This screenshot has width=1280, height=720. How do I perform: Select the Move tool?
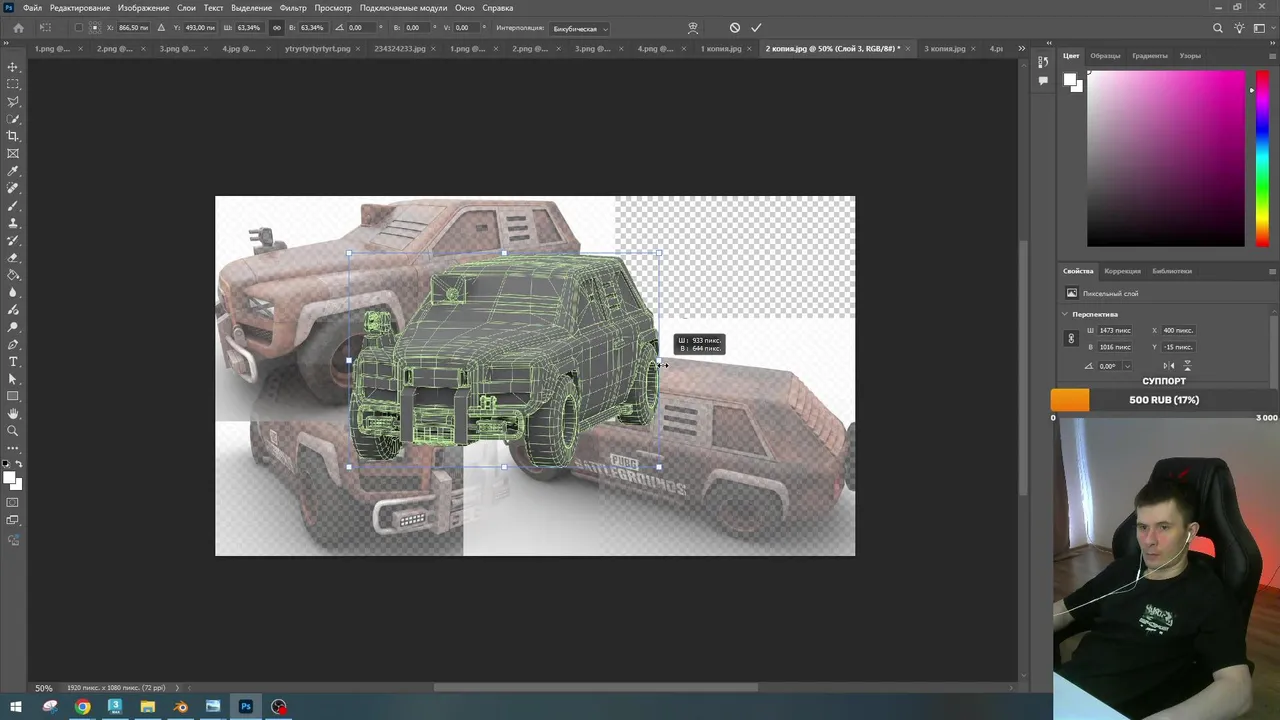pos(13,67)
